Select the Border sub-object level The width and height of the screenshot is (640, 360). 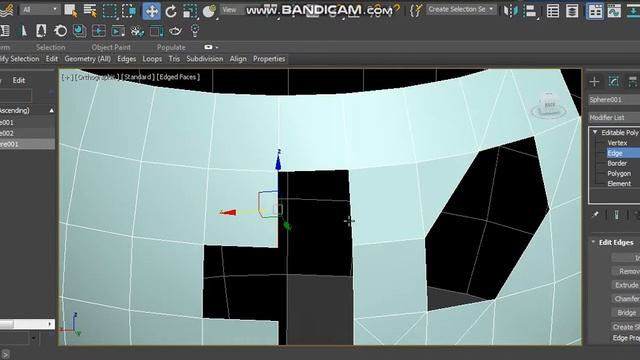click(617, 163)
